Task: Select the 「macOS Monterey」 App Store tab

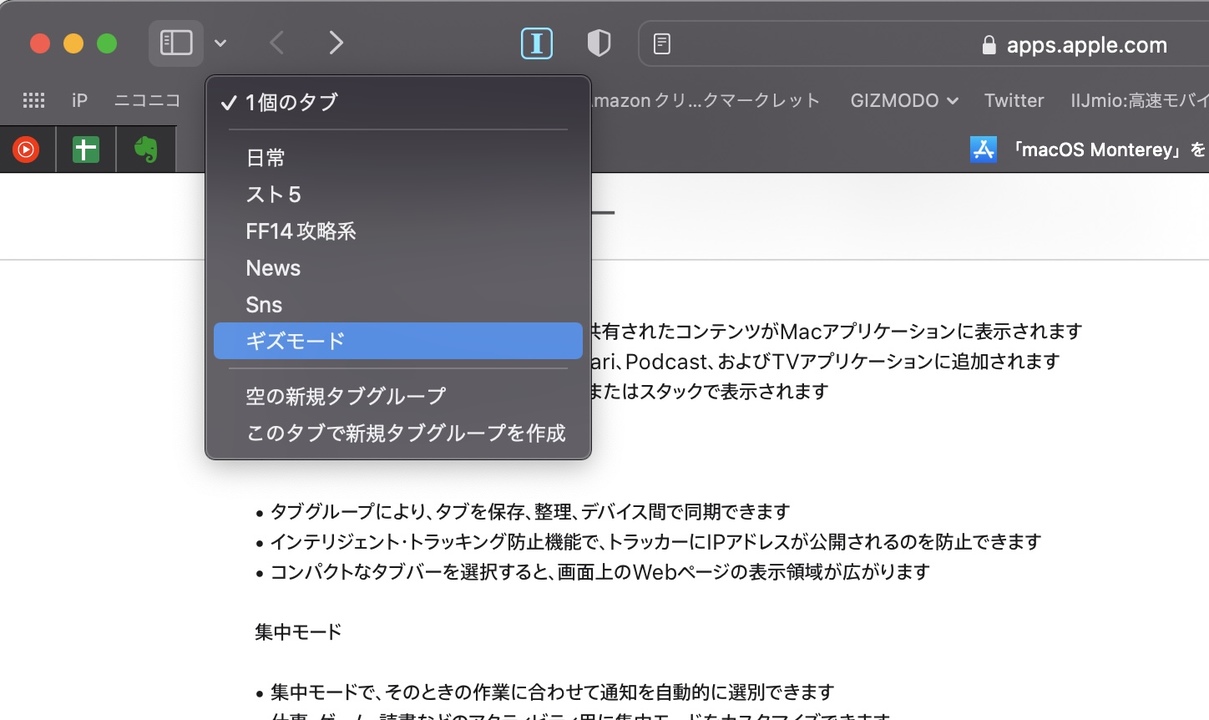Action: [x=1089, y=150]
